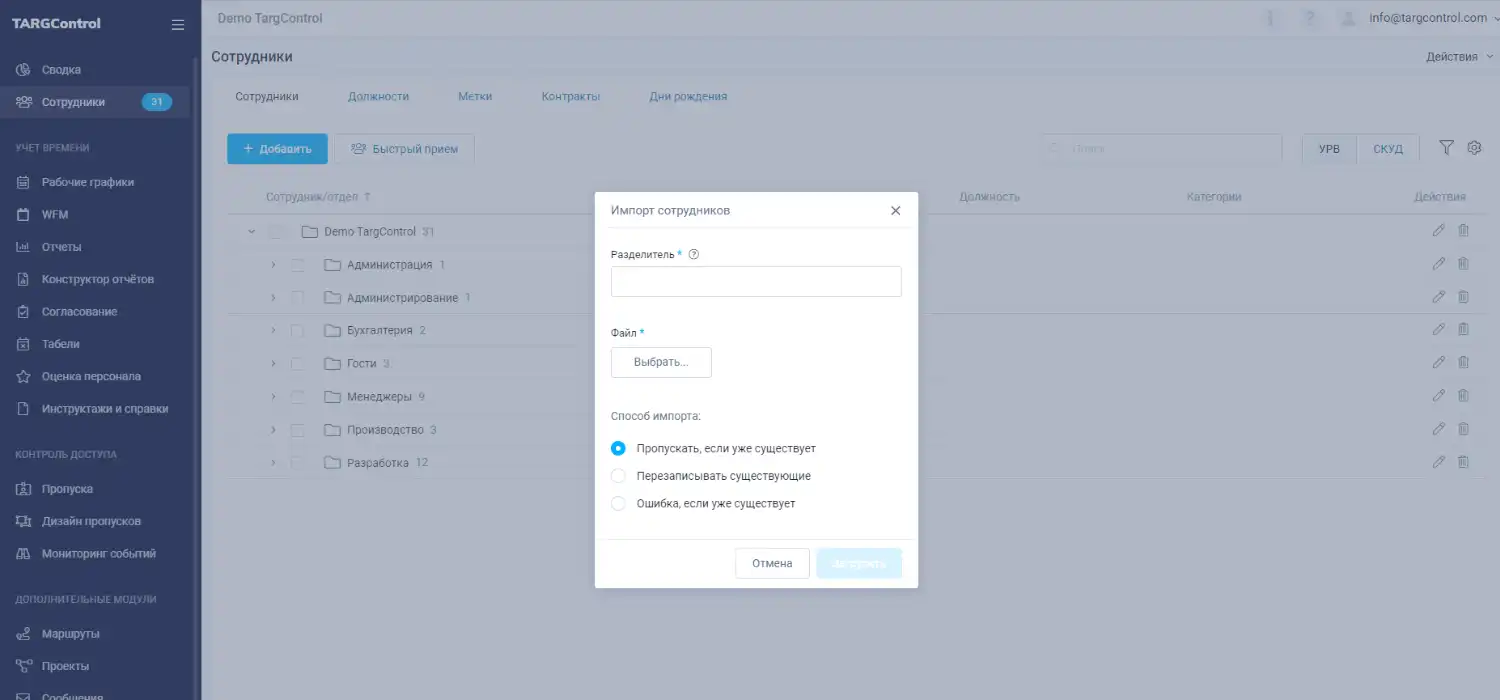Open Дизайн пропусков sidebar icon
This screenshot has width=1500, height=700.
(x=24, y=521)
